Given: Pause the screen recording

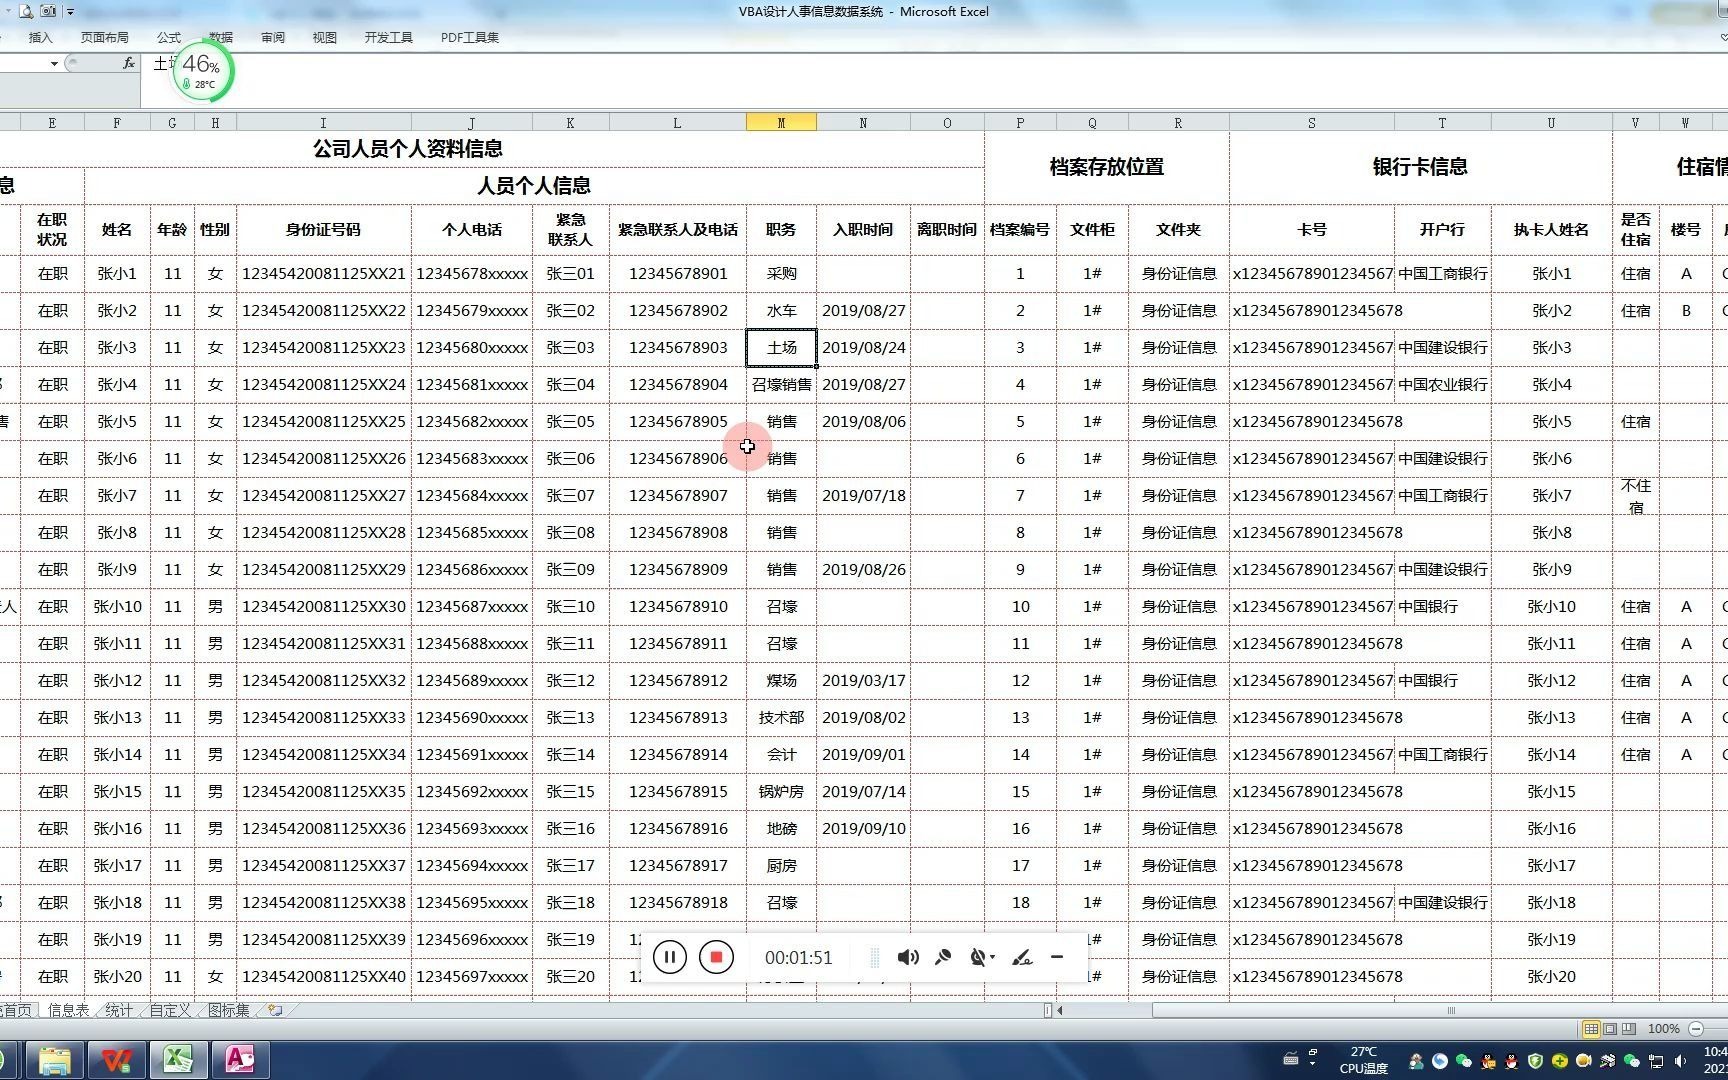Looking at the screenshot, I should coord(670,957).
